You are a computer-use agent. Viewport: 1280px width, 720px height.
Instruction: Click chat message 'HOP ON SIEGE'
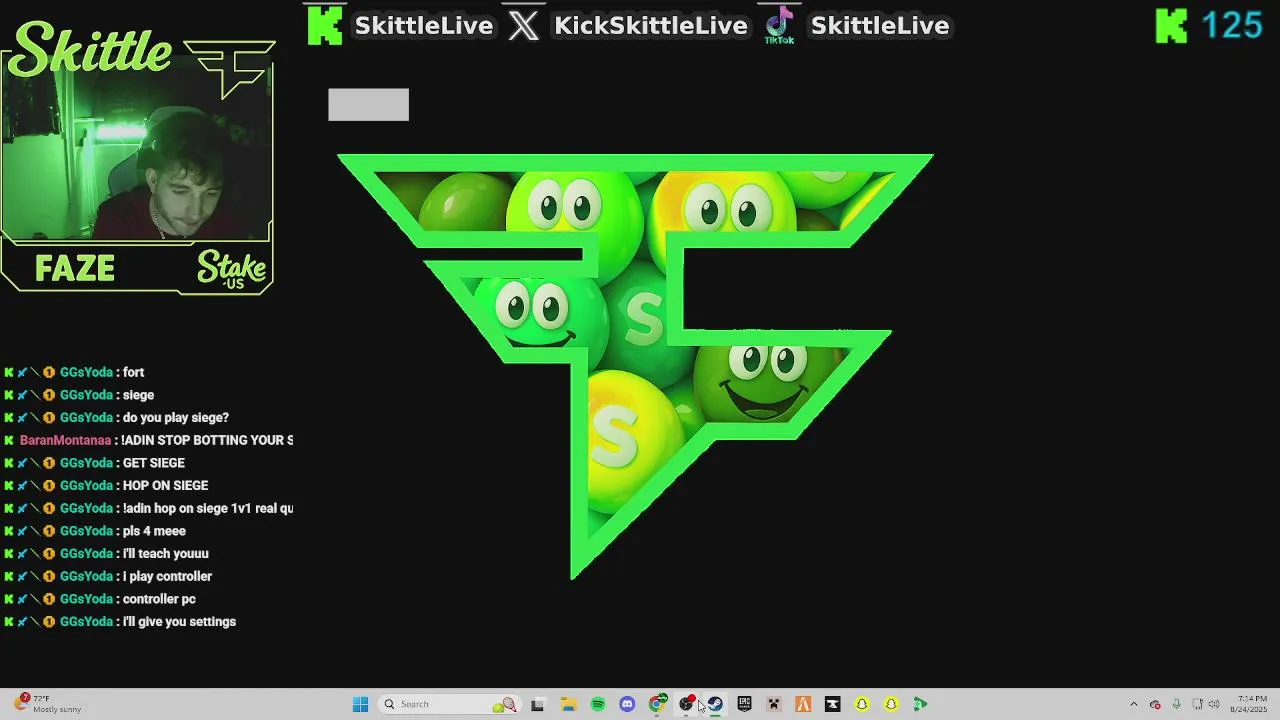pos(166,486)
